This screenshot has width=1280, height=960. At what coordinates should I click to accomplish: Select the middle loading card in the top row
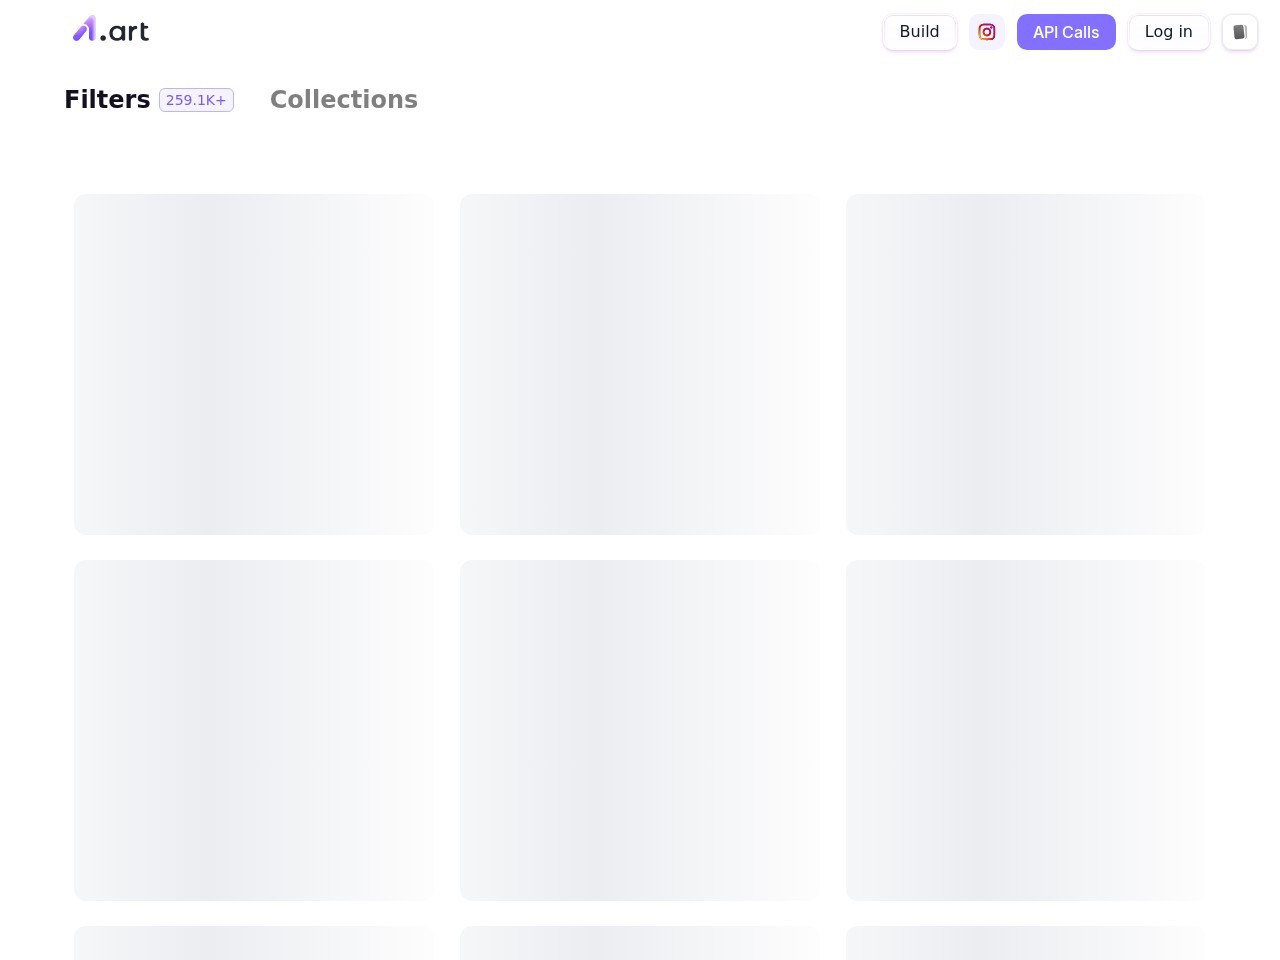(x=639, y=364)
